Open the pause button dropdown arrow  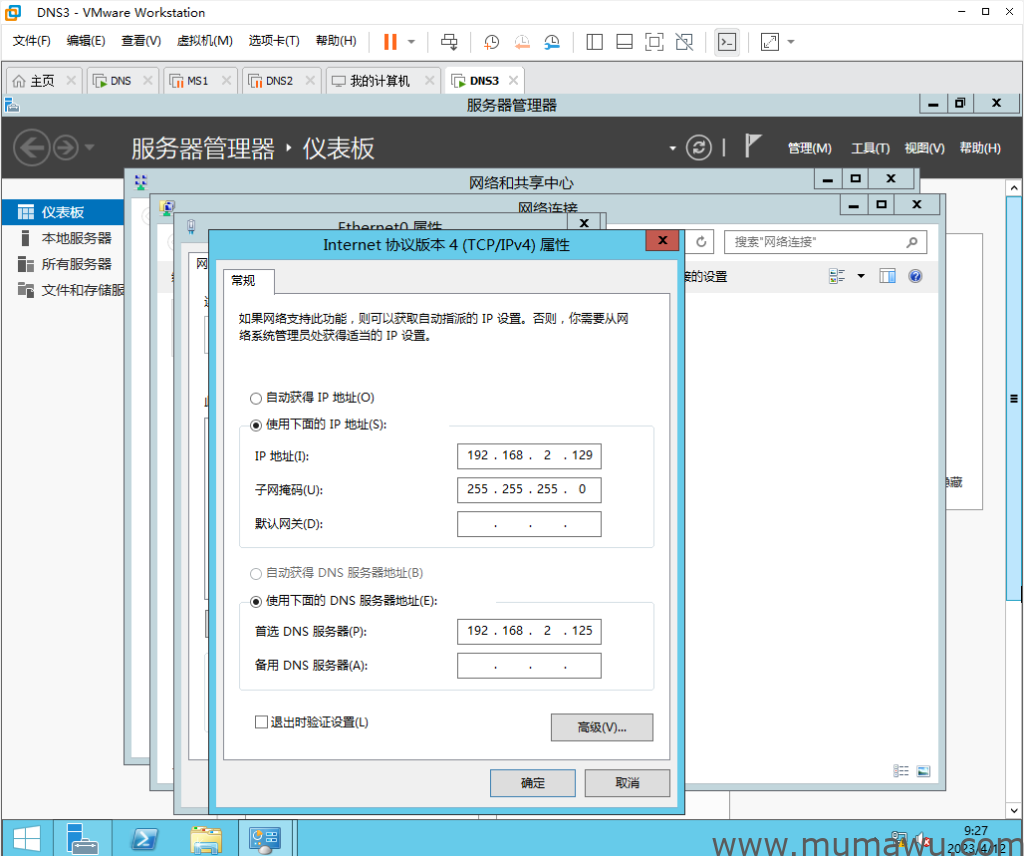click(x=411, y=42)
